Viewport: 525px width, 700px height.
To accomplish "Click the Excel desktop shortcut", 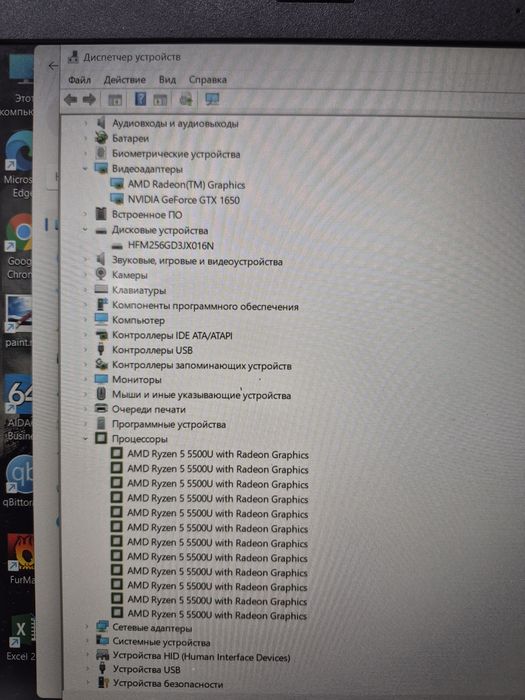I will pos(21,638).
